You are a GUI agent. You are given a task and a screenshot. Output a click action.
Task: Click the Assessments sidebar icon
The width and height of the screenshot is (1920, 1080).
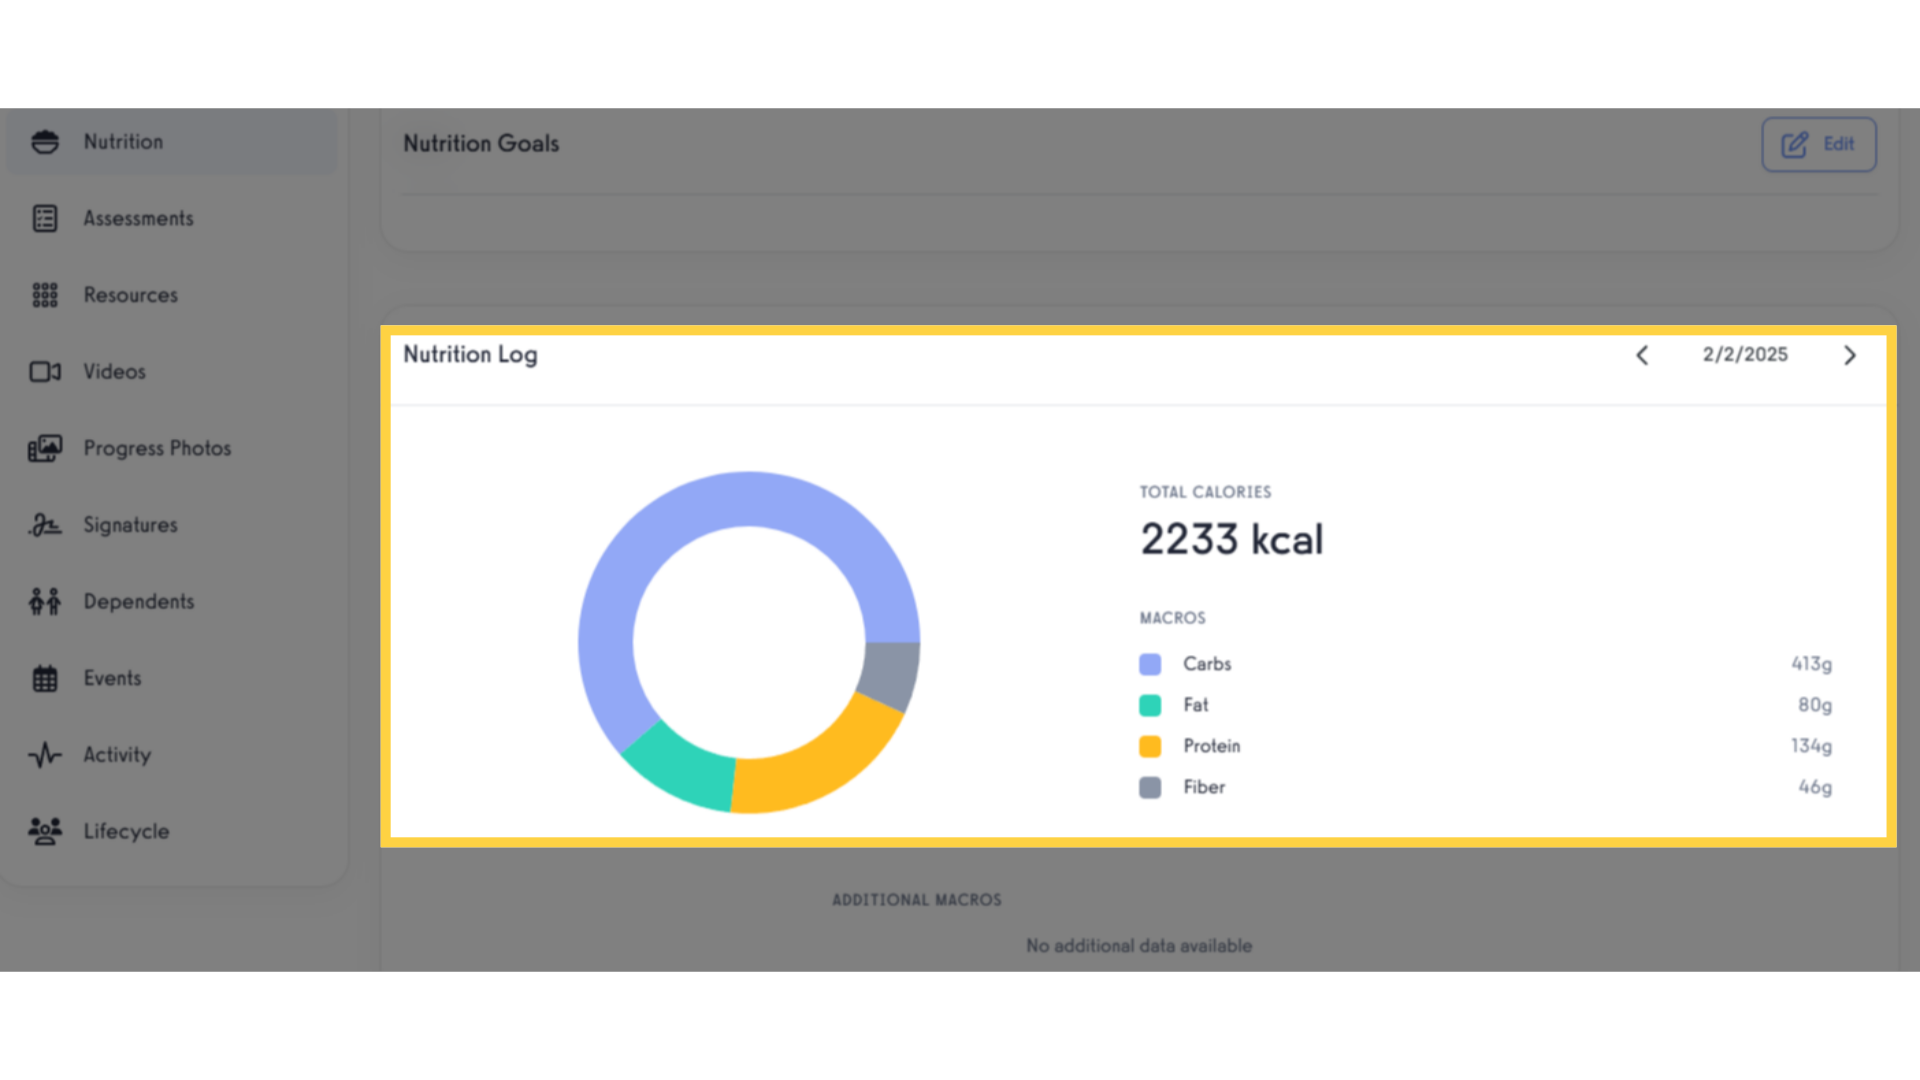44,218
